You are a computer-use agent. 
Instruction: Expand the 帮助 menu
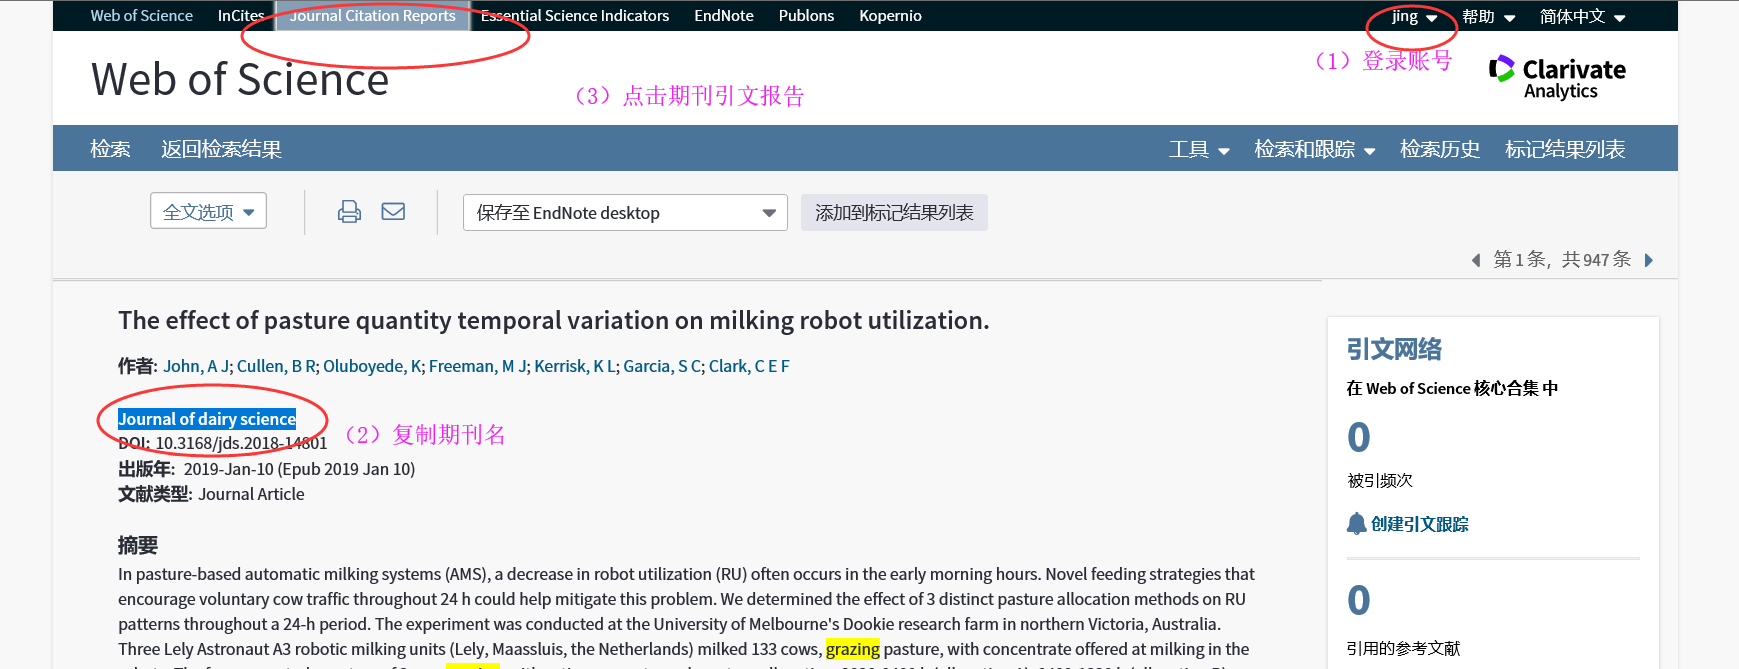click(x=1488, y=16)
